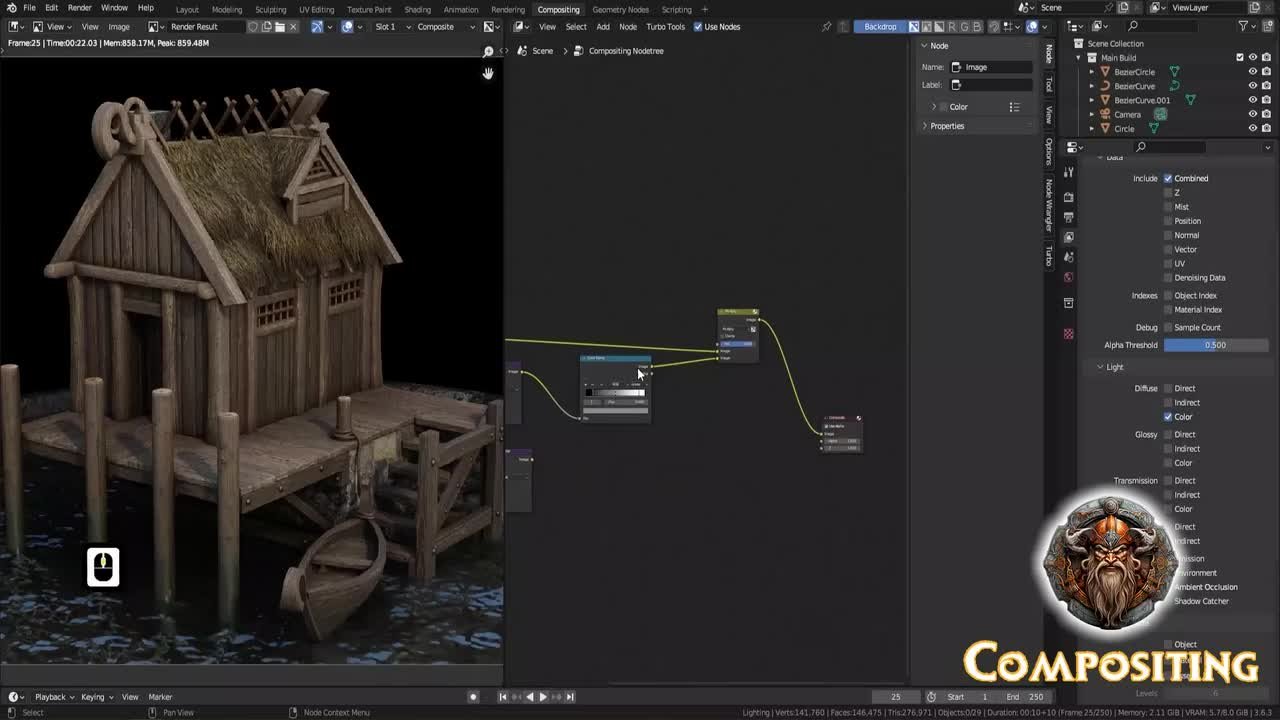Open the Turbo Tools menu
1280x720 pixels.
665,27
